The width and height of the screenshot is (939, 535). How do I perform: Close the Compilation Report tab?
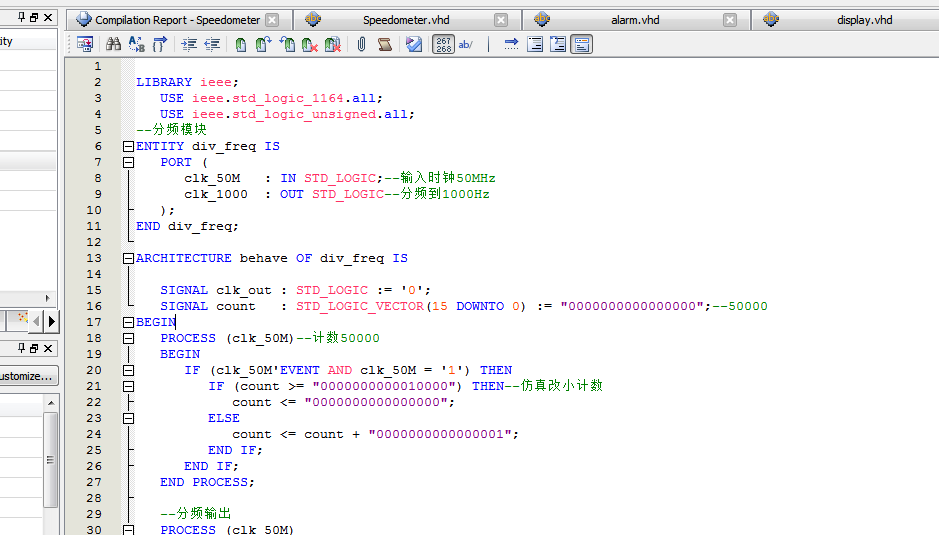273,20
